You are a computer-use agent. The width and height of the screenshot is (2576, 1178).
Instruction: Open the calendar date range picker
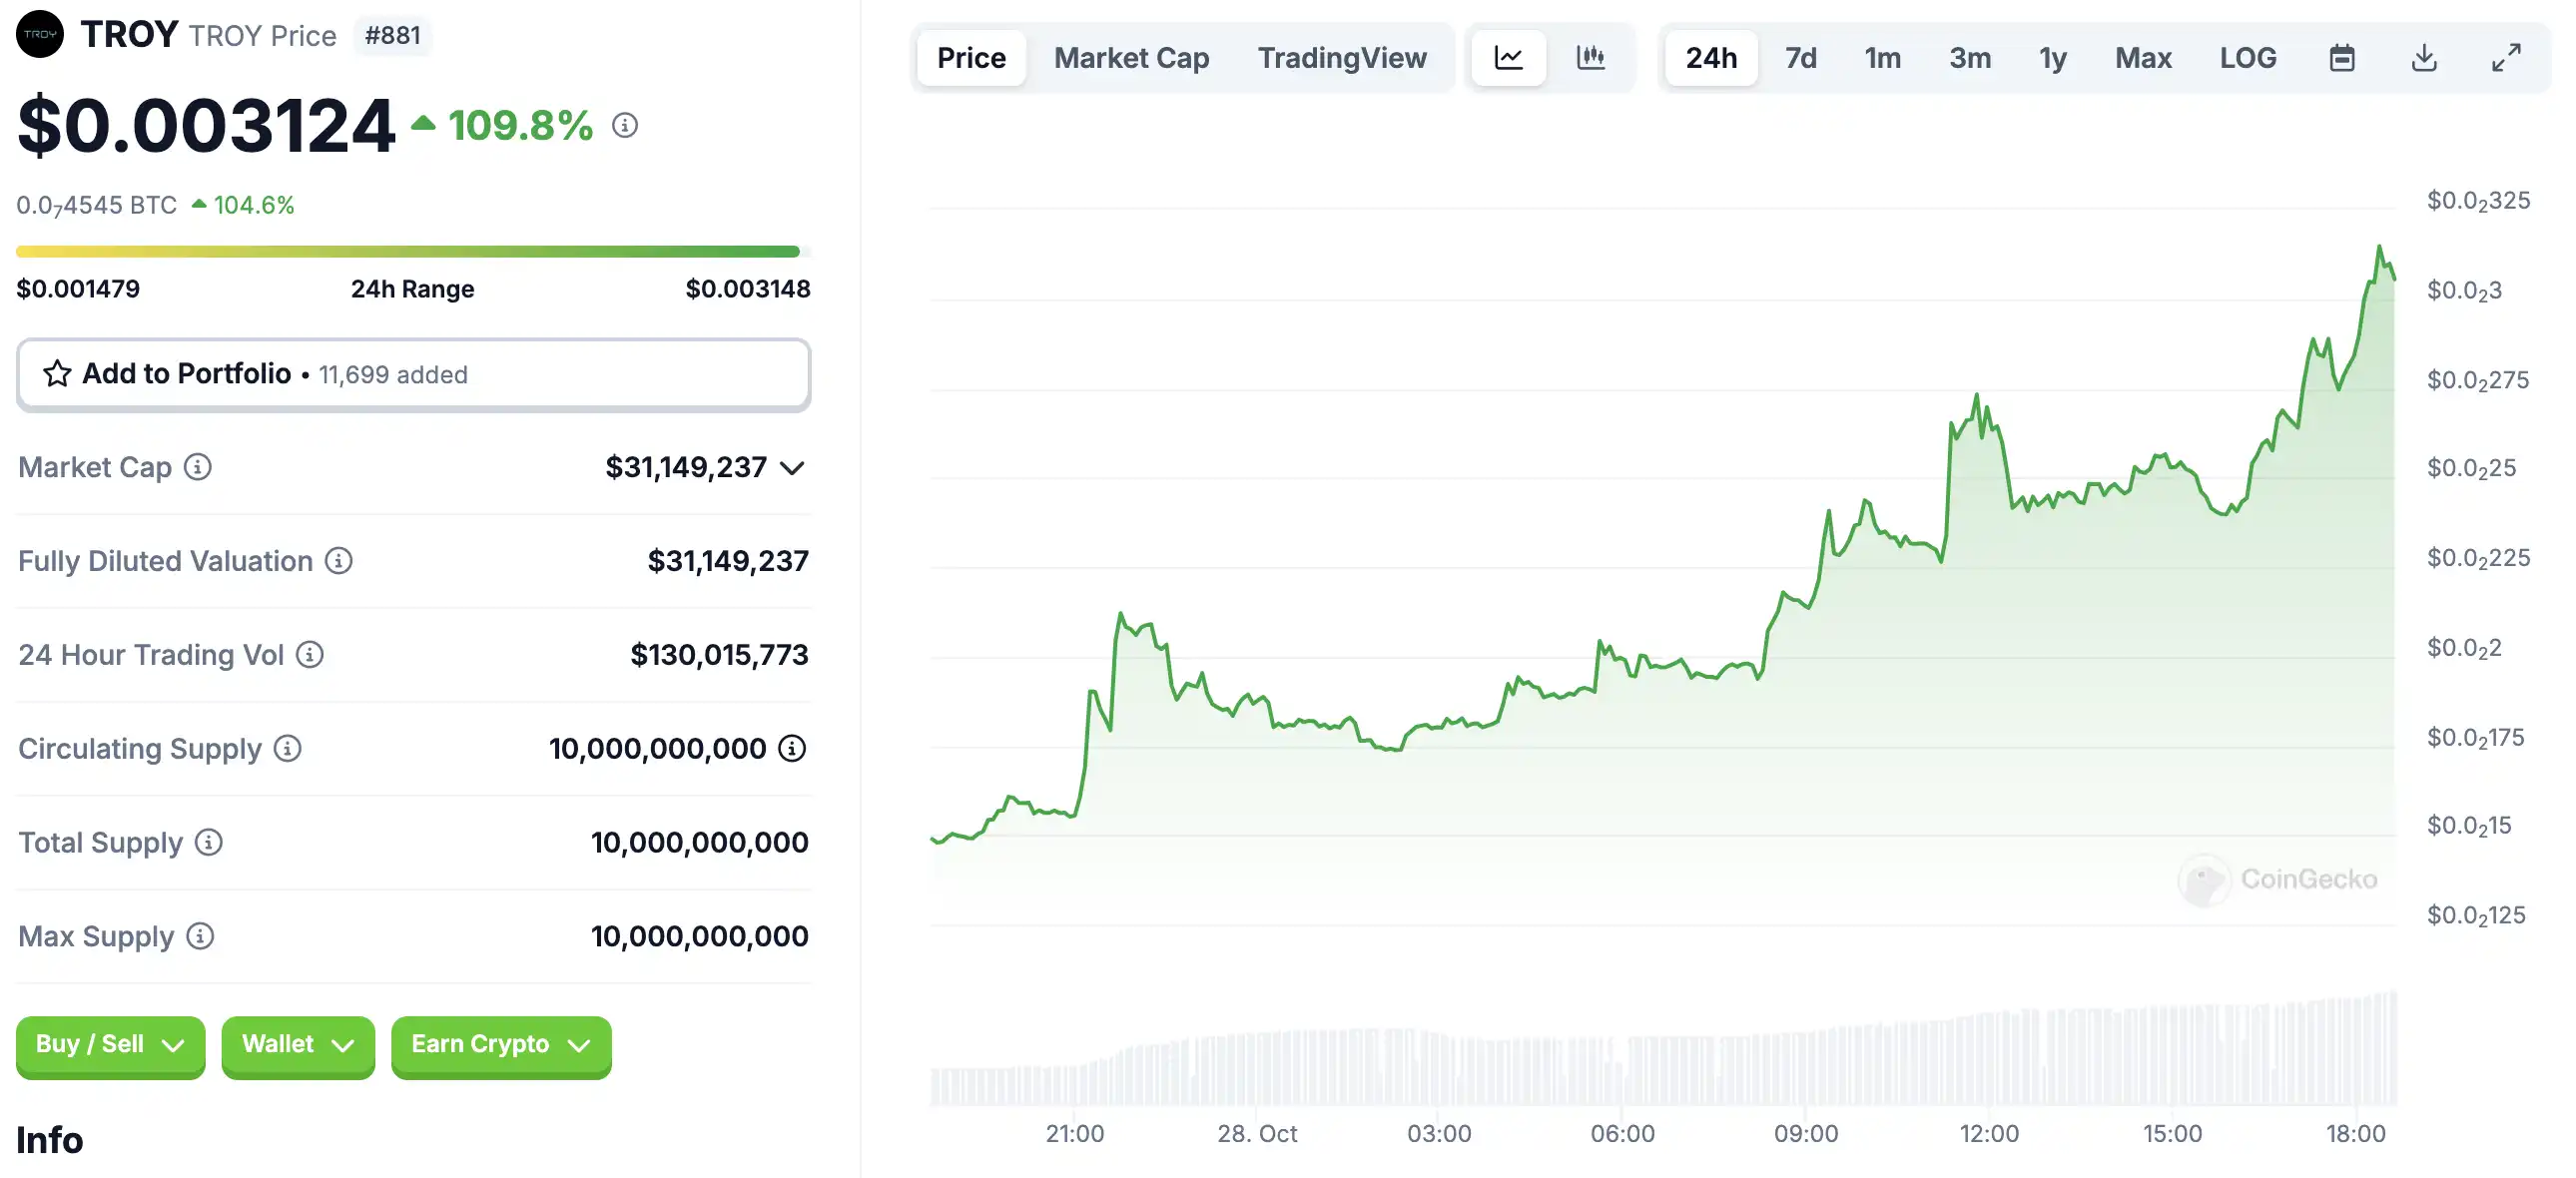(2342, 58)
